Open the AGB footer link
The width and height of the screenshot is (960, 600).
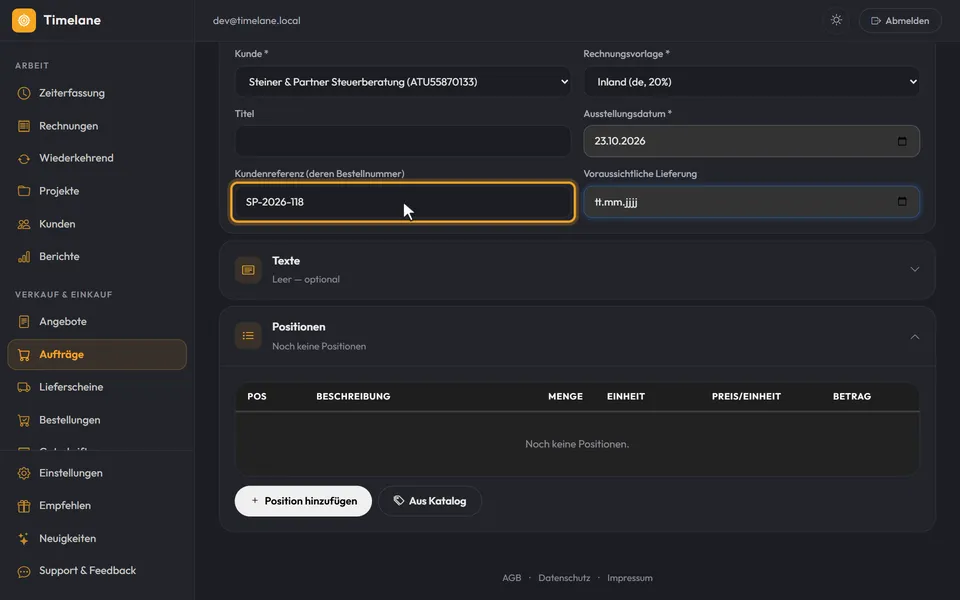click(x=512, y=578)
